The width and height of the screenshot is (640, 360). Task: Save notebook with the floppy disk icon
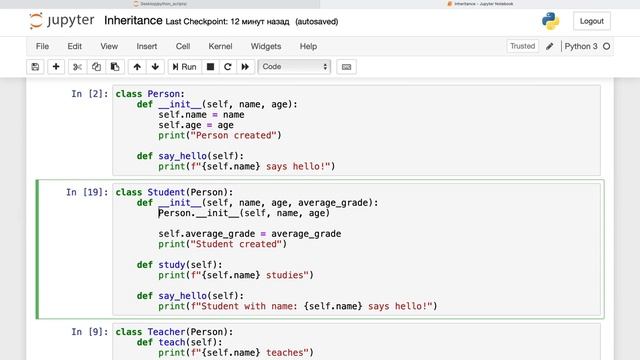[x=35, y=67]
